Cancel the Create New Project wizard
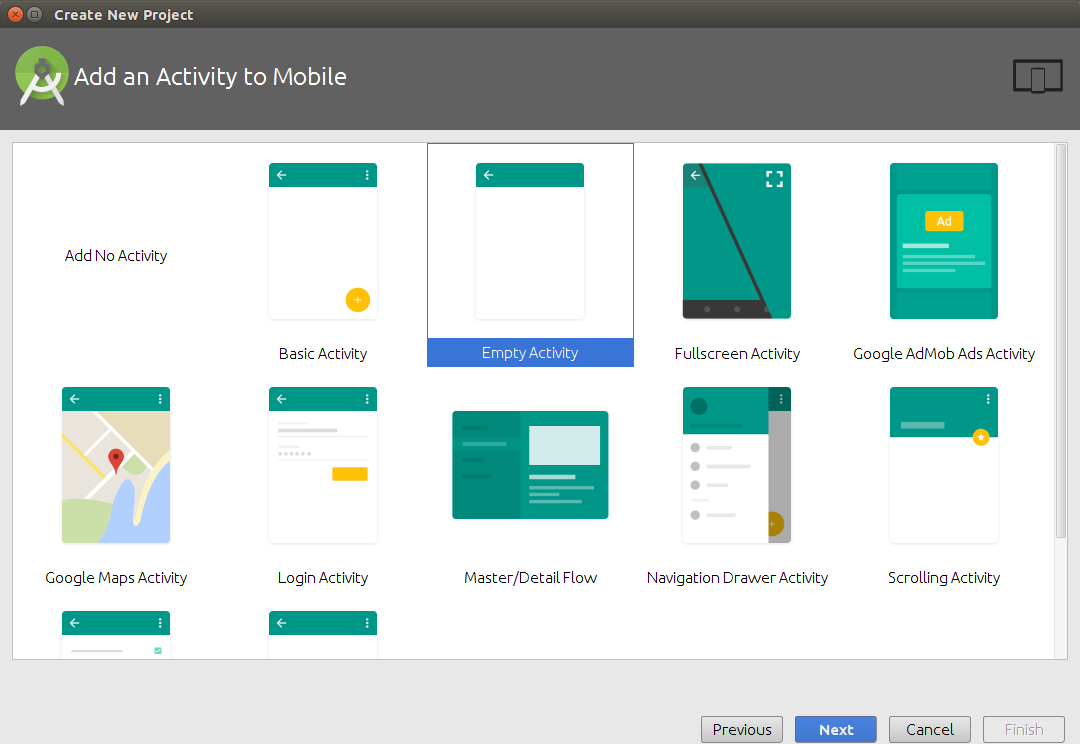Image resolution: width=1080 pixels, height=744 pixels. [929, 729]
